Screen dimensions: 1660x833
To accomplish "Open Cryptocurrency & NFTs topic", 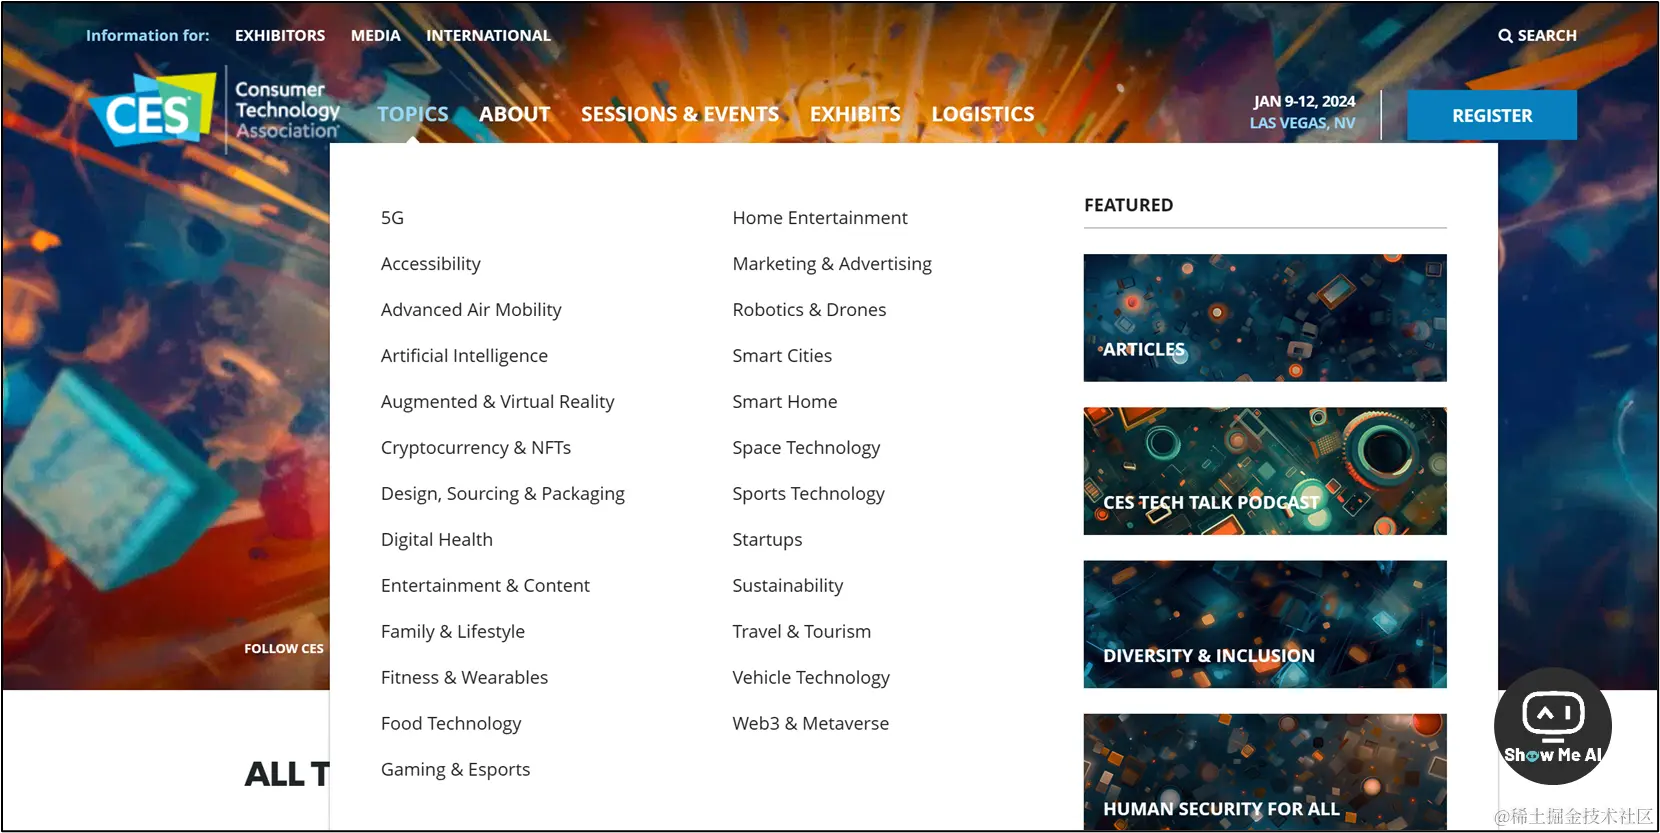I will click(476, 448).
